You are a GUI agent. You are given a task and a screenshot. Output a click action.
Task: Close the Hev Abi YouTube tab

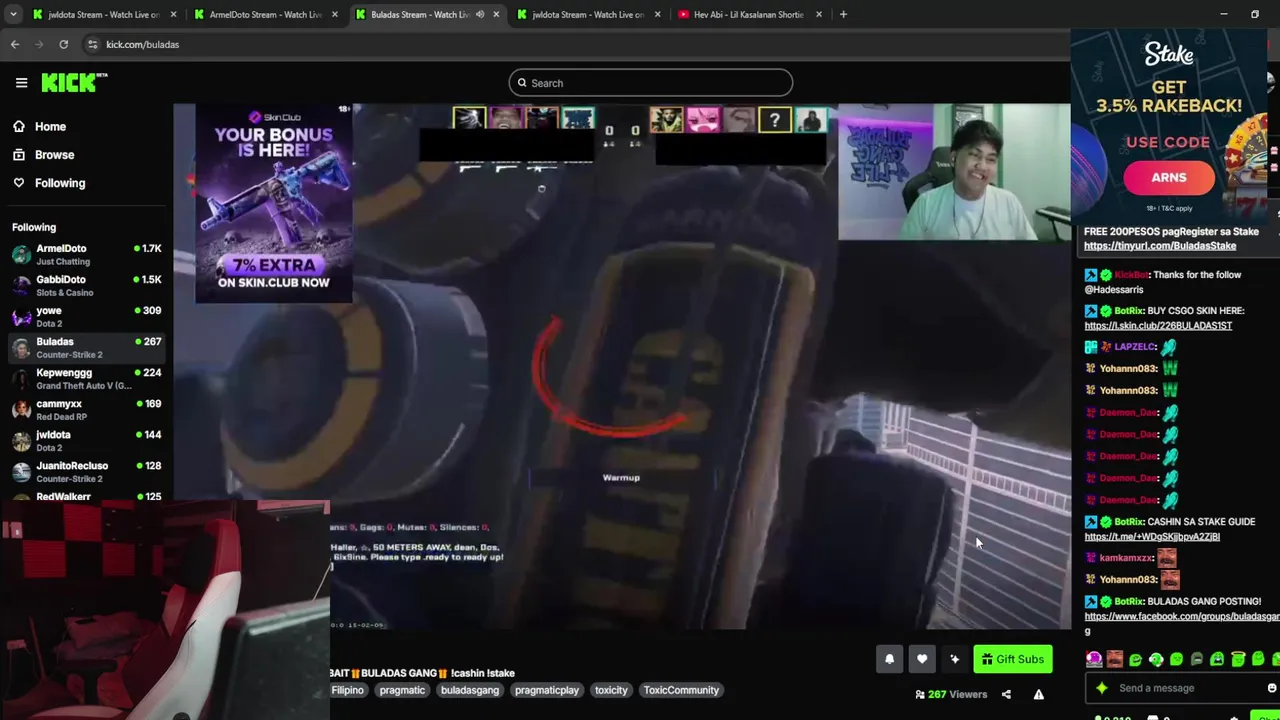click(819, 15)
